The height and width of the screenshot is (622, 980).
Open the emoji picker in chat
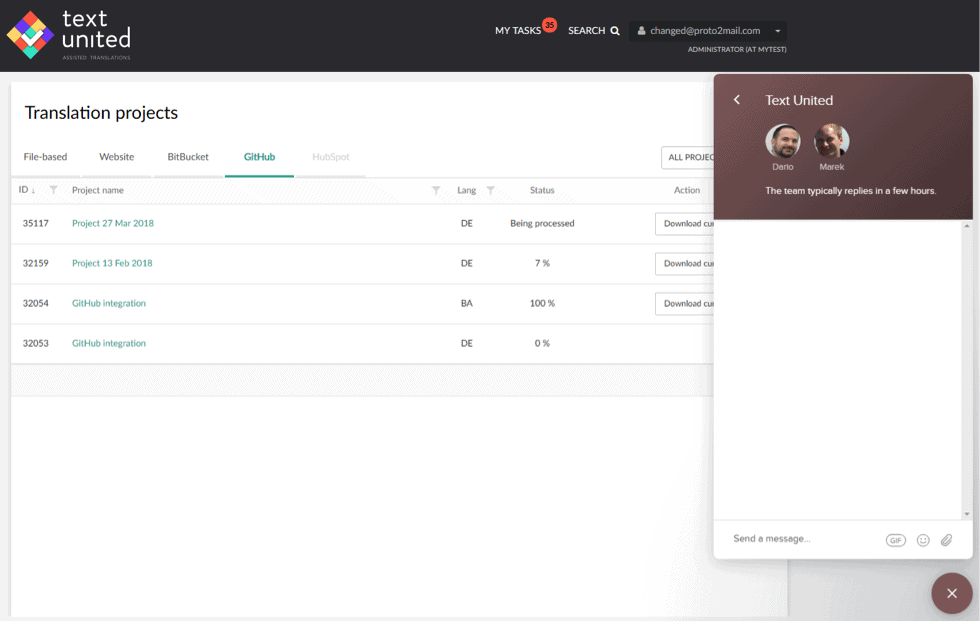[923, 540]
